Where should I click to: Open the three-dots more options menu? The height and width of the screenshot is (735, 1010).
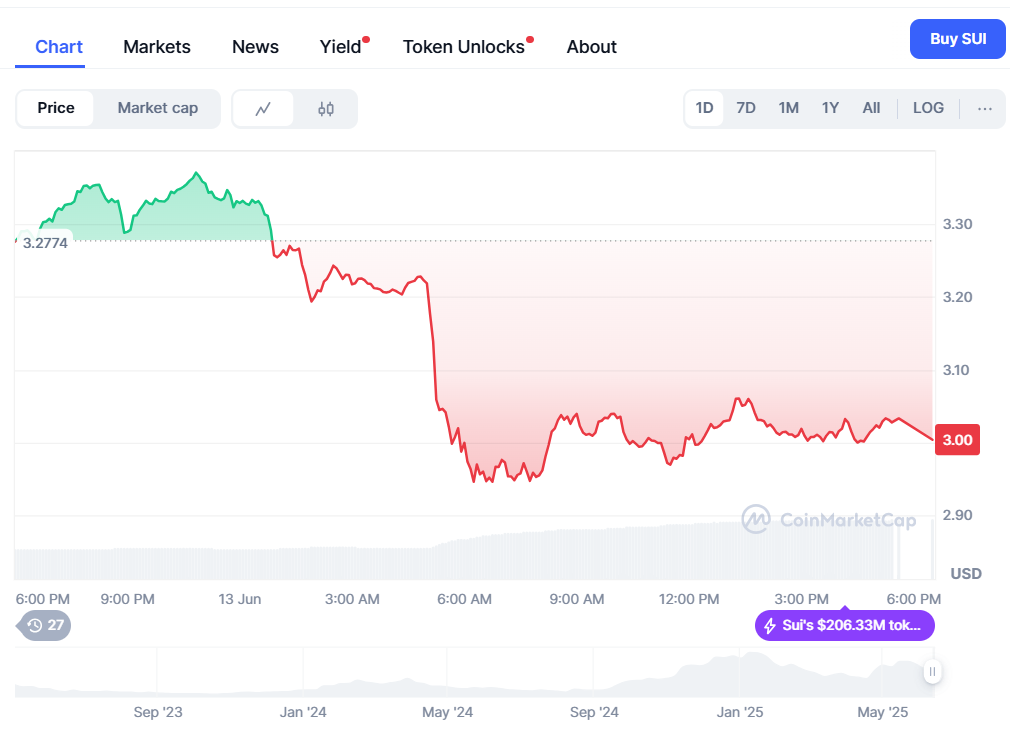coord(984,109)
